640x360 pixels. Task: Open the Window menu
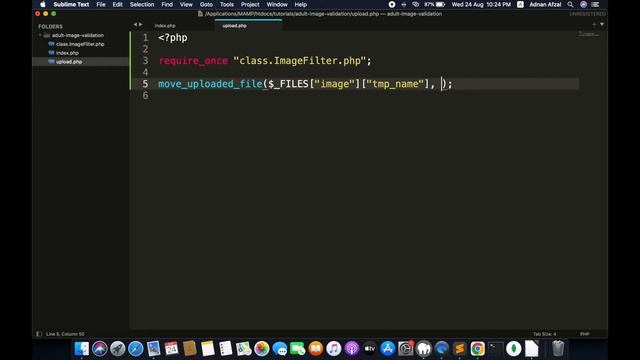pos(277,4)
